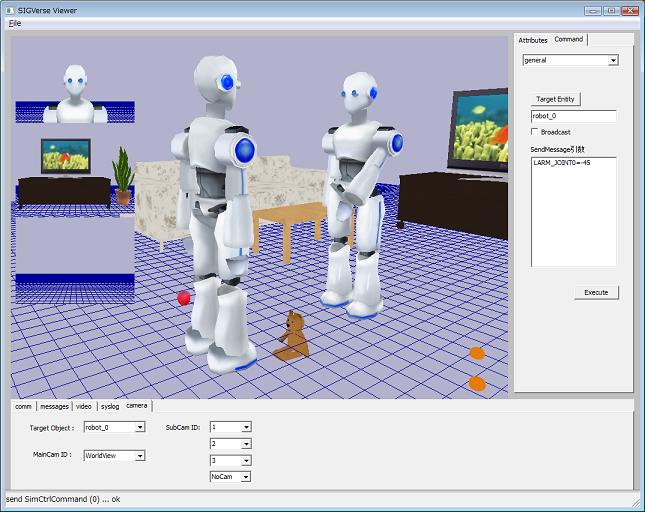Switch to the Attributes tab
Viewport: 645px width, 512px height.
click(x=532, y=40)
